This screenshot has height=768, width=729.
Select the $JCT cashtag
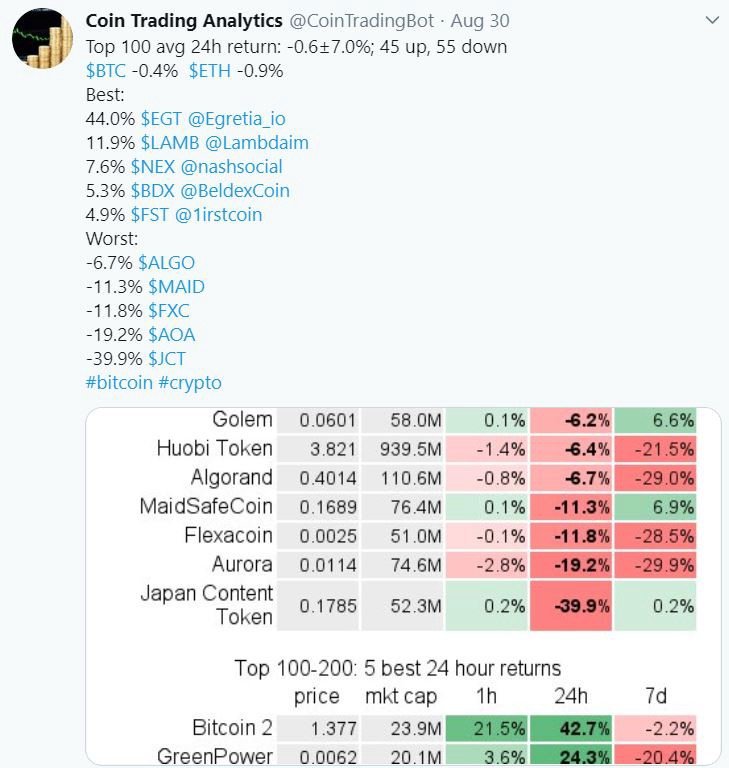click(x=166, y=358)
